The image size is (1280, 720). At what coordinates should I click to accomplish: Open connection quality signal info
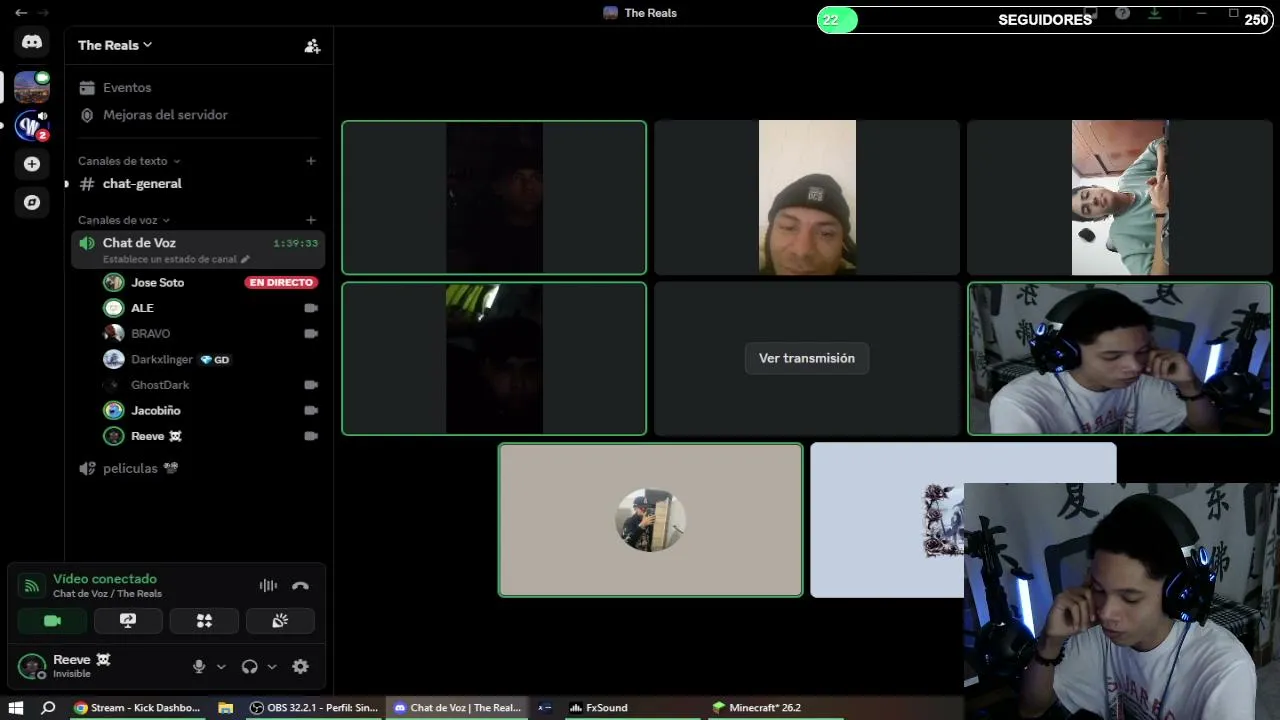pyautogui.click(x=31, y=586)
